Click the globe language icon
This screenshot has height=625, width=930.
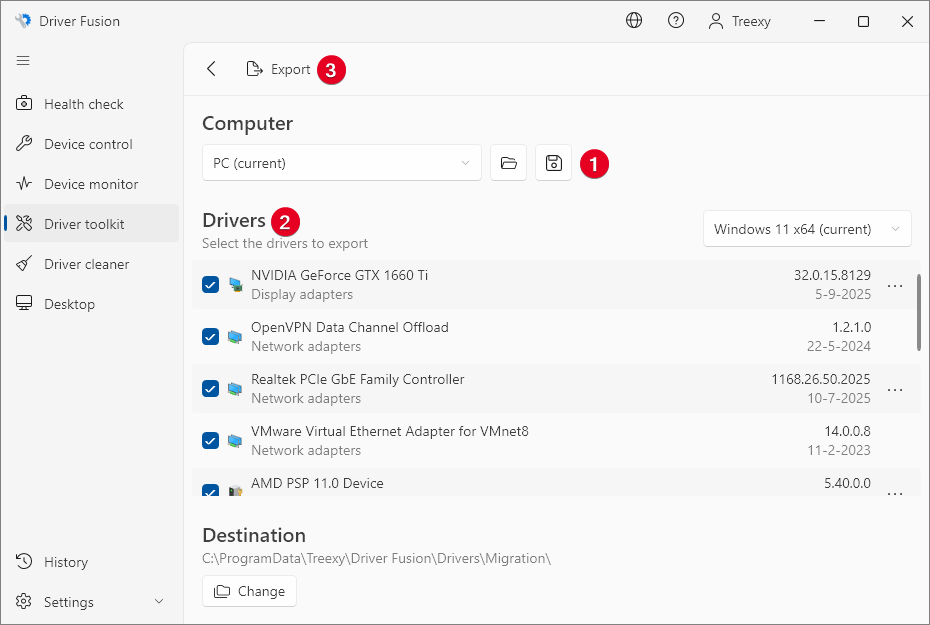634,21
